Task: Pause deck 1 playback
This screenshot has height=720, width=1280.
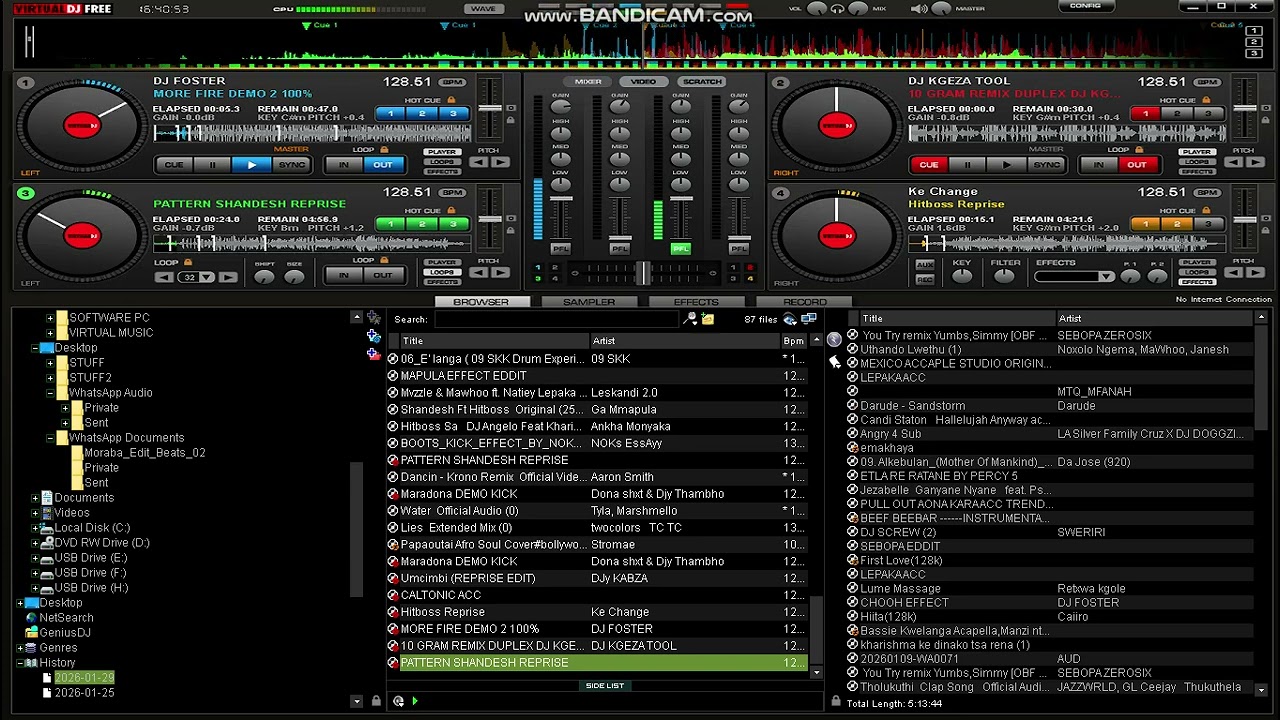Action: (x=212, y=165)
